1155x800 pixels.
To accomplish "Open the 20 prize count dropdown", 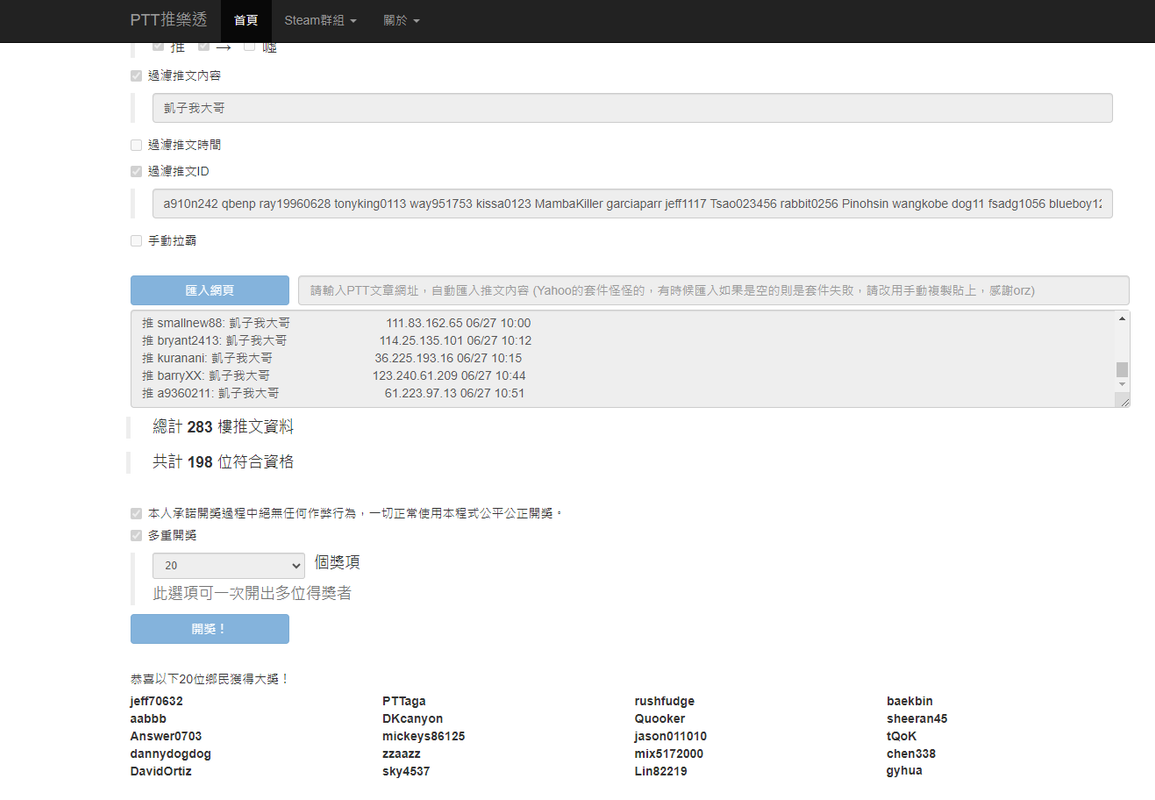I will pyautogui.click(x=228, y=566).
